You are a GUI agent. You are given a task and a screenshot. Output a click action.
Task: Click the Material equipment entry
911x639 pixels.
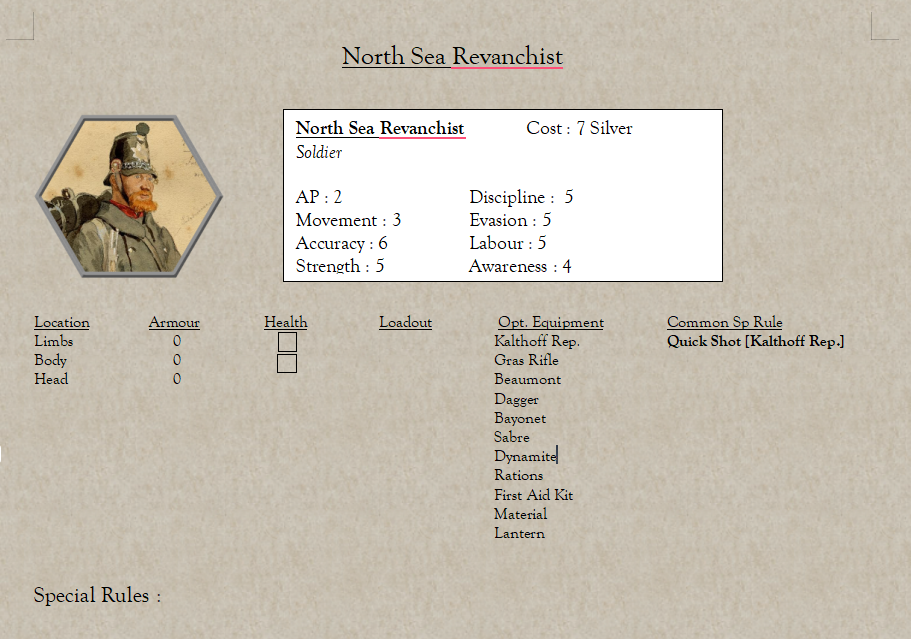(x=521, y=514)
